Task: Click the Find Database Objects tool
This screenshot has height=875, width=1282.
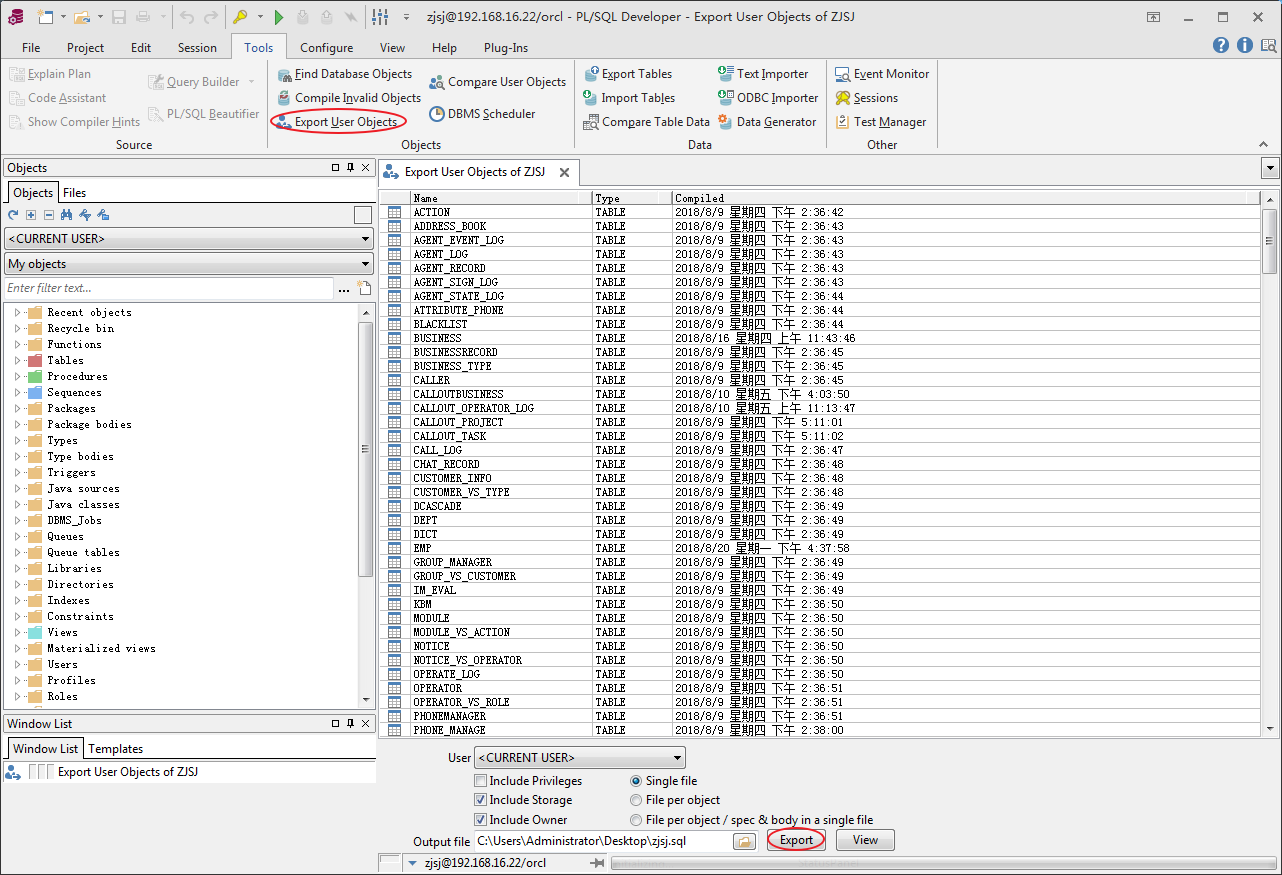Action: click(344, 74)
